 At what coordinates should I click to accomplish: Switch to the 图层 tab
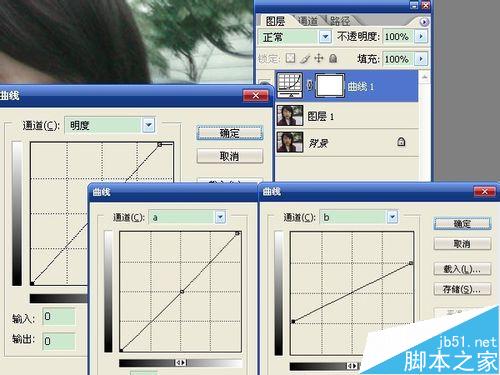[275, 21]
